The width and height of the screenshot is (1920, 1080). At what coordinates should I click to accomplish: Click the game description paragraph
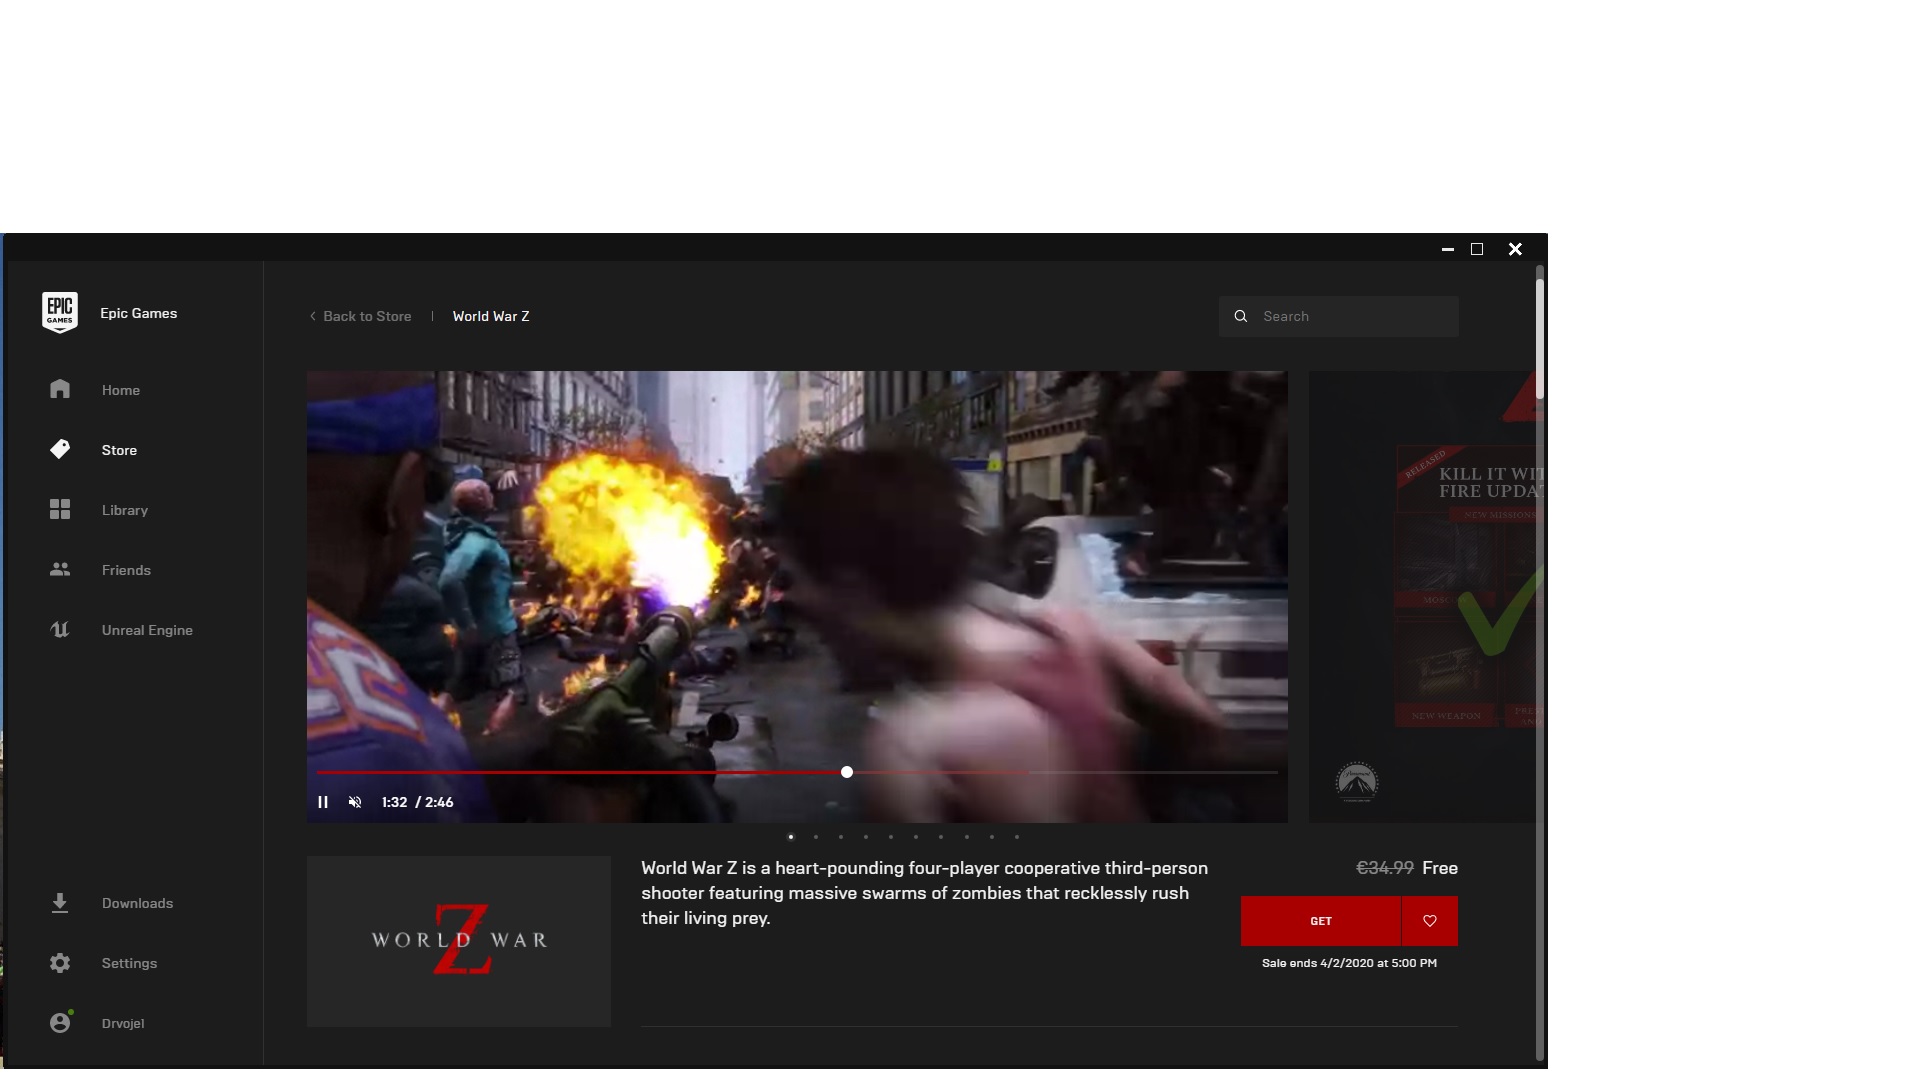925,893
